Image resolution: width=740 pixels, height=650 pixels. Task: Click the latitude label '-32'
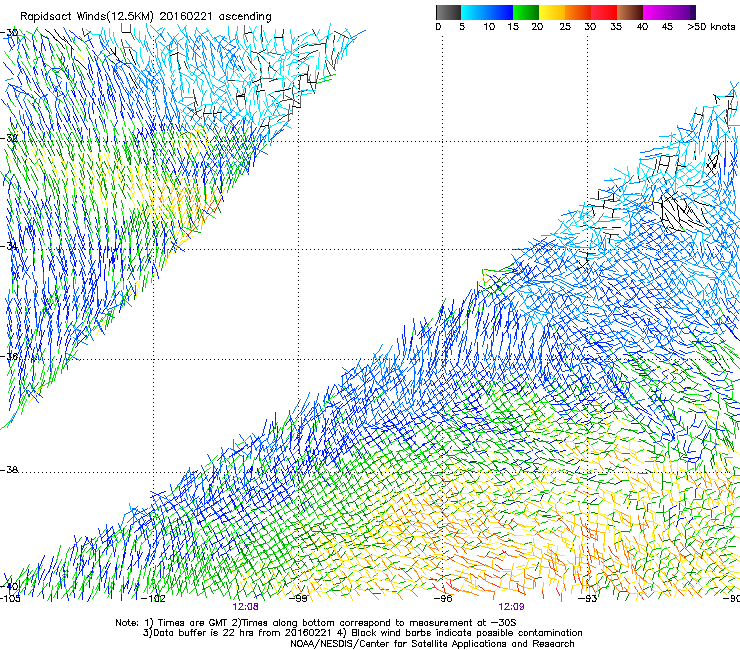point(9,138)
